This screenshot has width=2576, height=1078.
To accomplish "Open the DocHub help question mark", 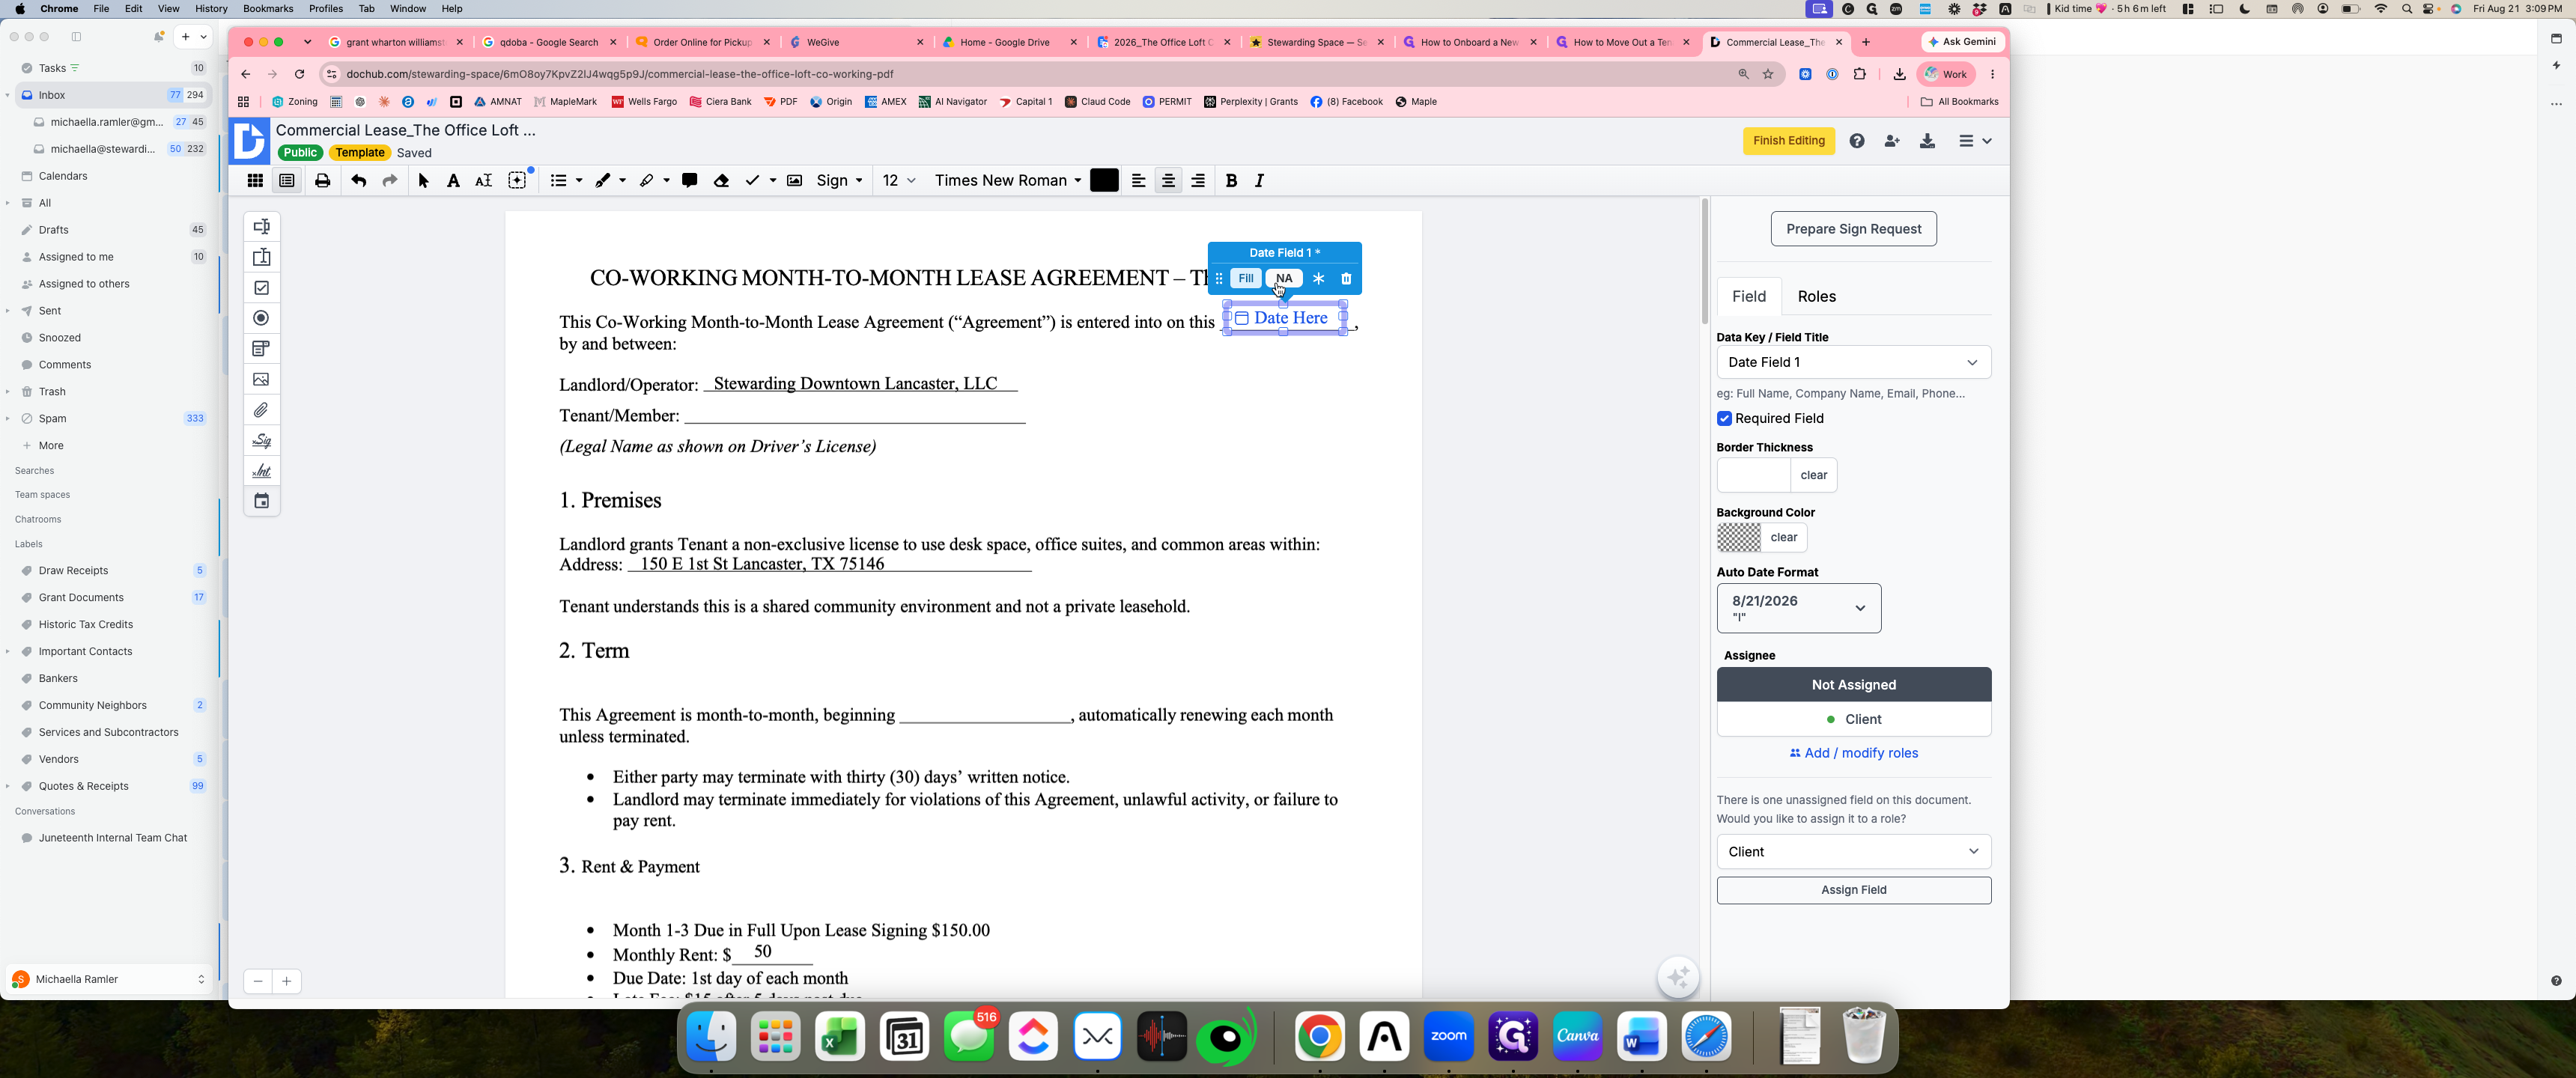I will [1856, 141].
